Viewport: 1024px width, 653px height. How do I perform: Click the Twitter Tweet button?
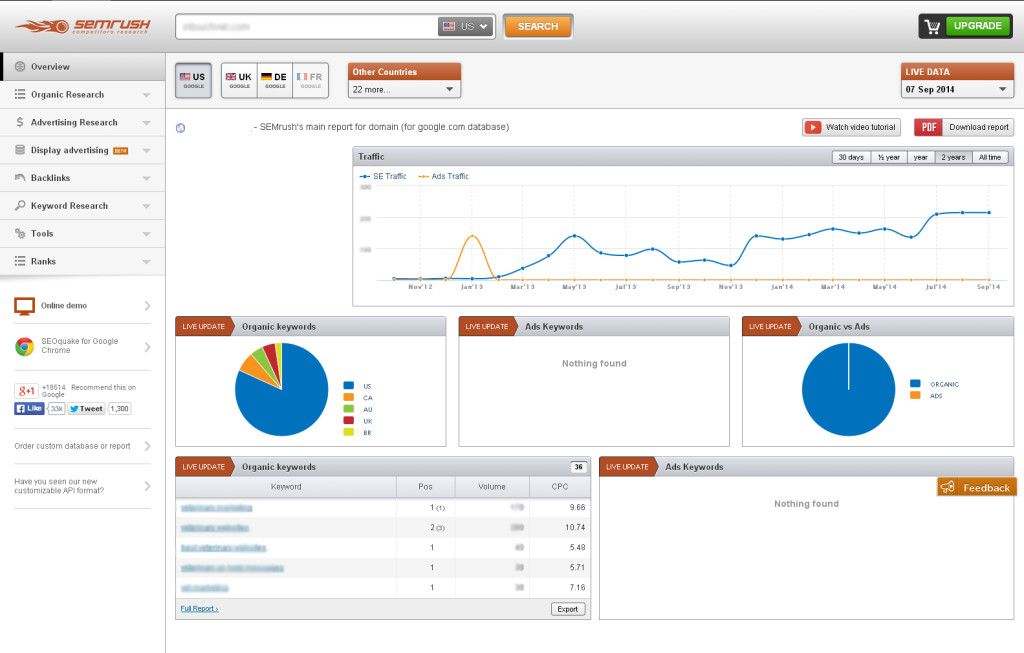[x=86, y=409]
